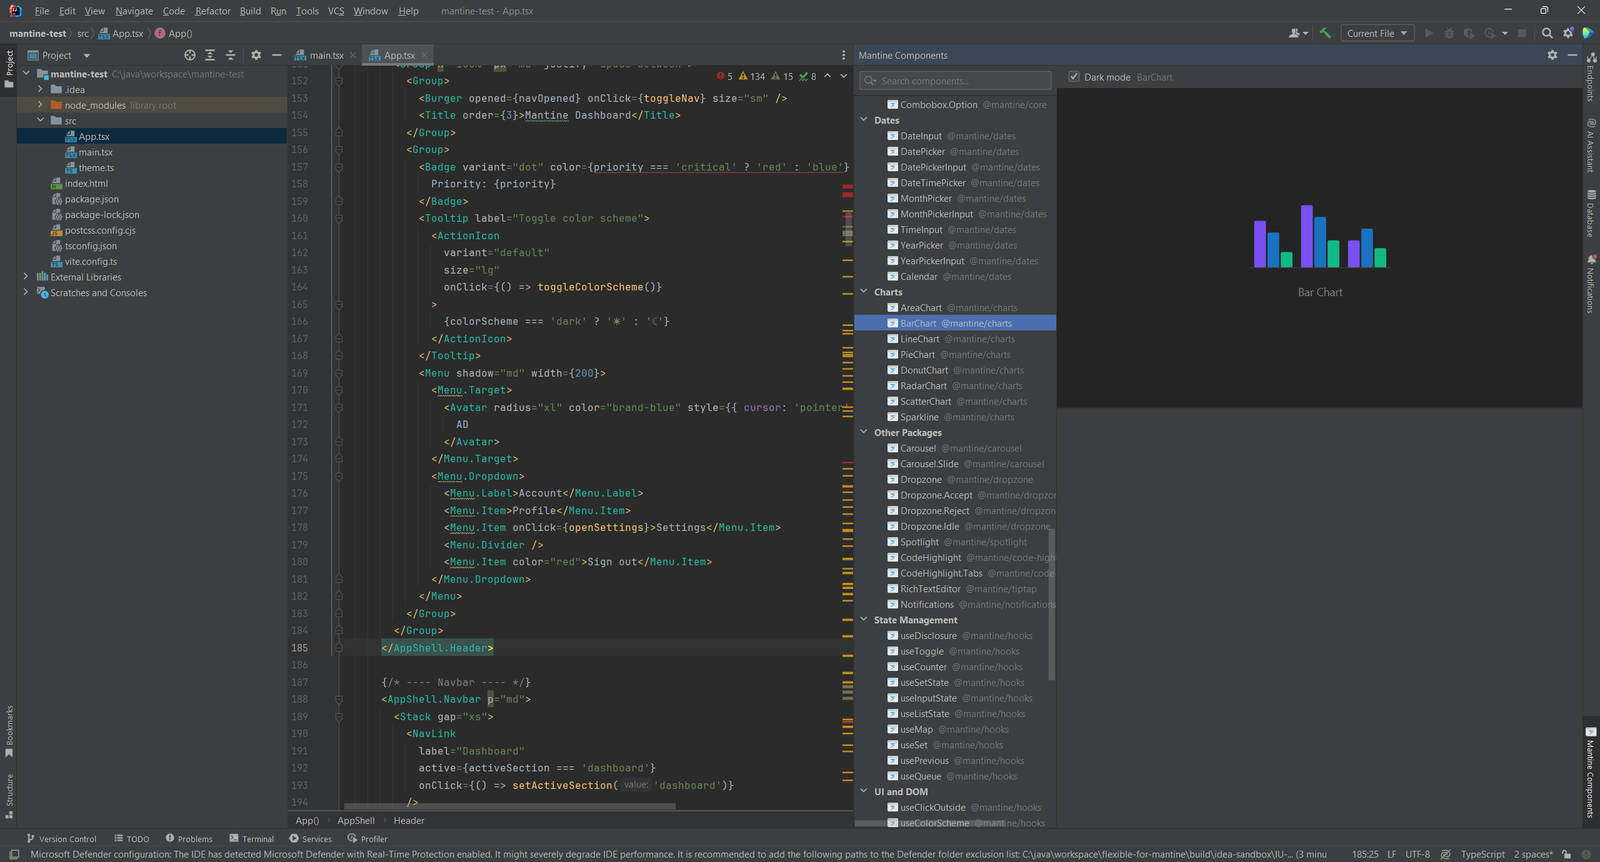This screenshot has width=1600, height=862.
Task: Open Structure tool window on left sidebar
Action: pos(9,796)
